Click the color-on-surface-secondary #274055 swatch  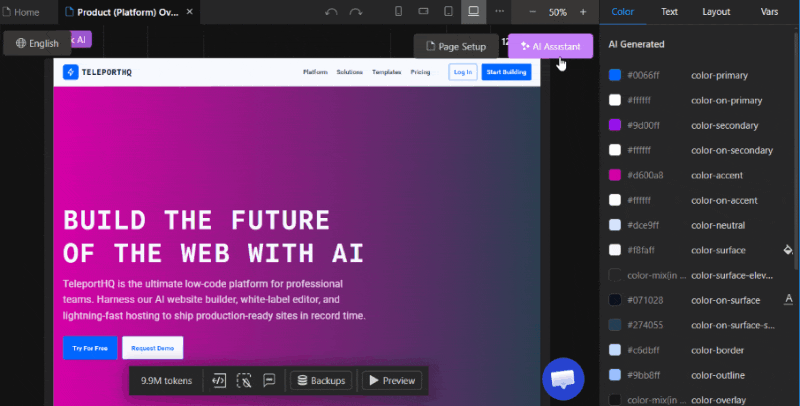615,325
